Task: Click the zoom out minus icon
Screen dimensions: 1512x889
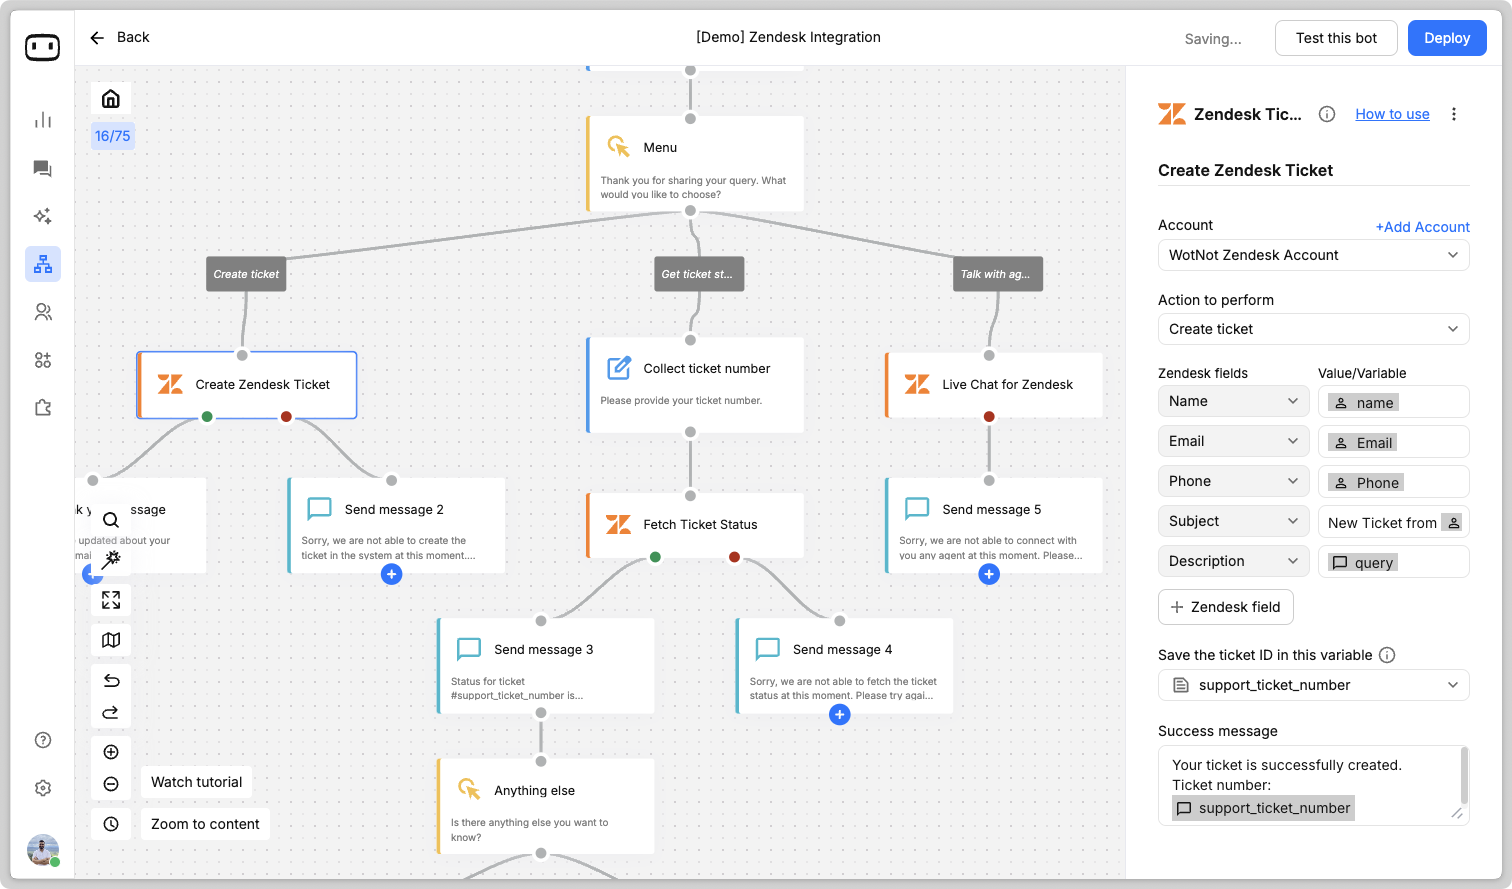Action: (x=111, y=784)
